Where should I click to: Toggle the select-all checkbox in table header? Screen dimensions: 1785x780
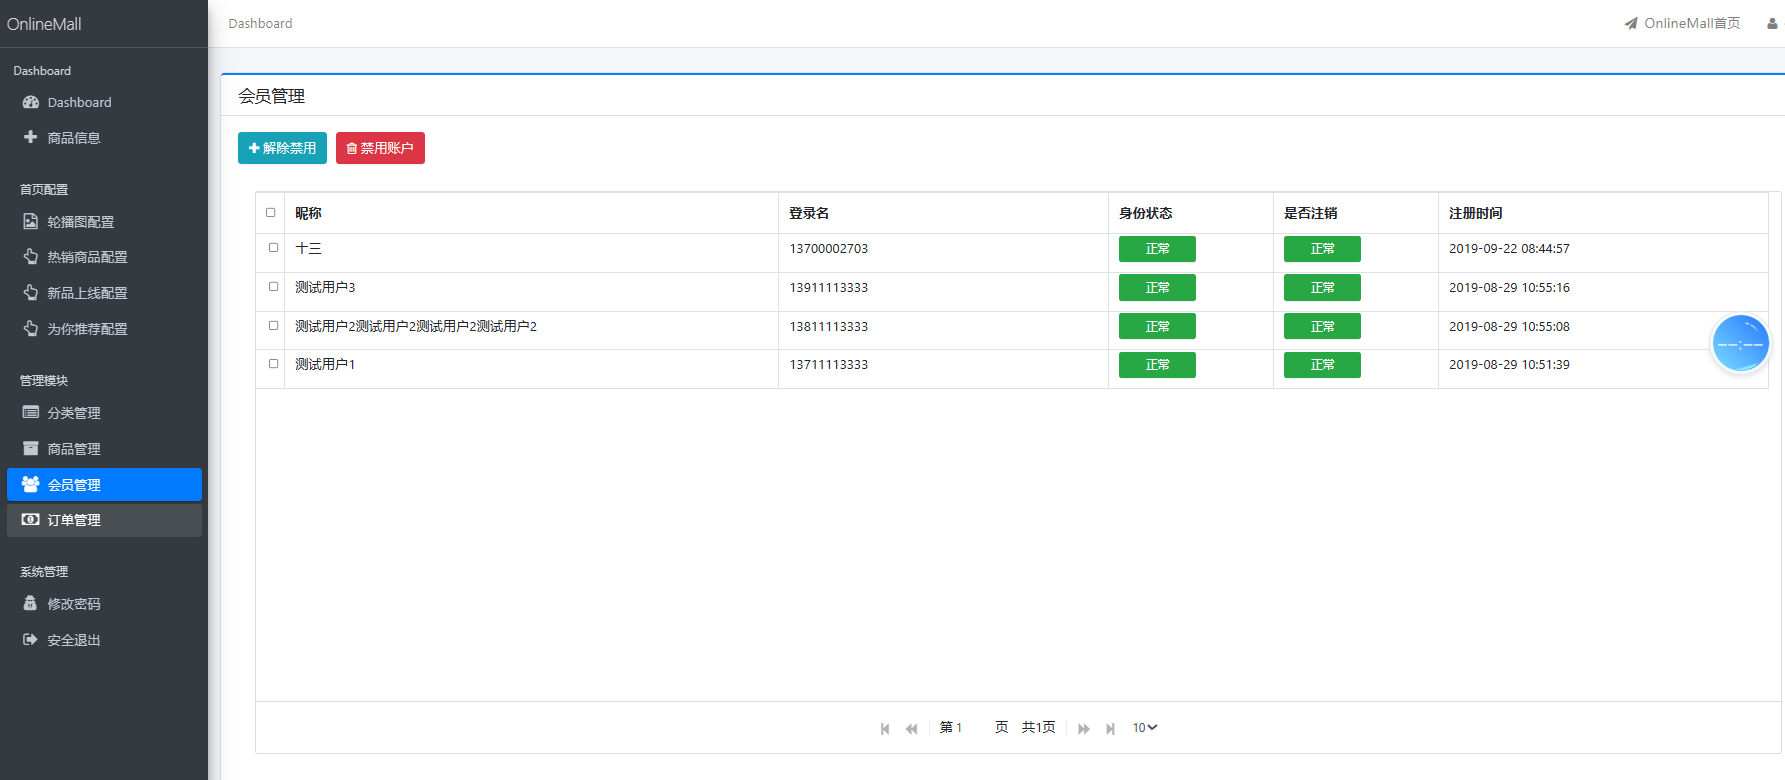(270, 212)
